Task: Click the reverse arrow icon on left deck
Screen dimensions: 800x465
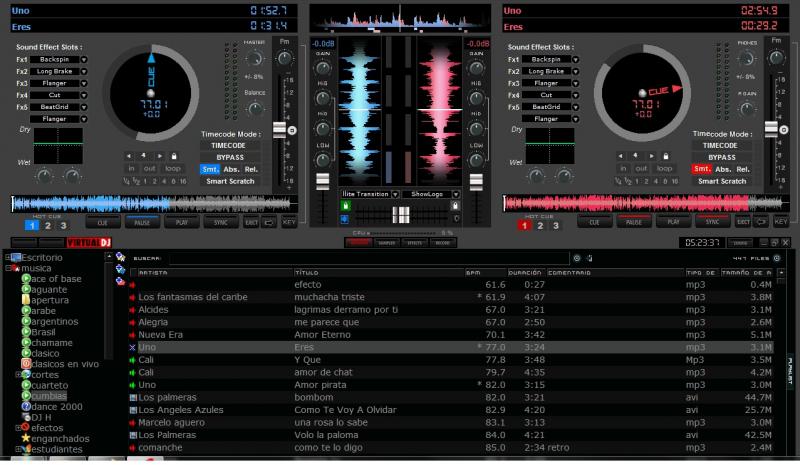Action: click(269, 223)
